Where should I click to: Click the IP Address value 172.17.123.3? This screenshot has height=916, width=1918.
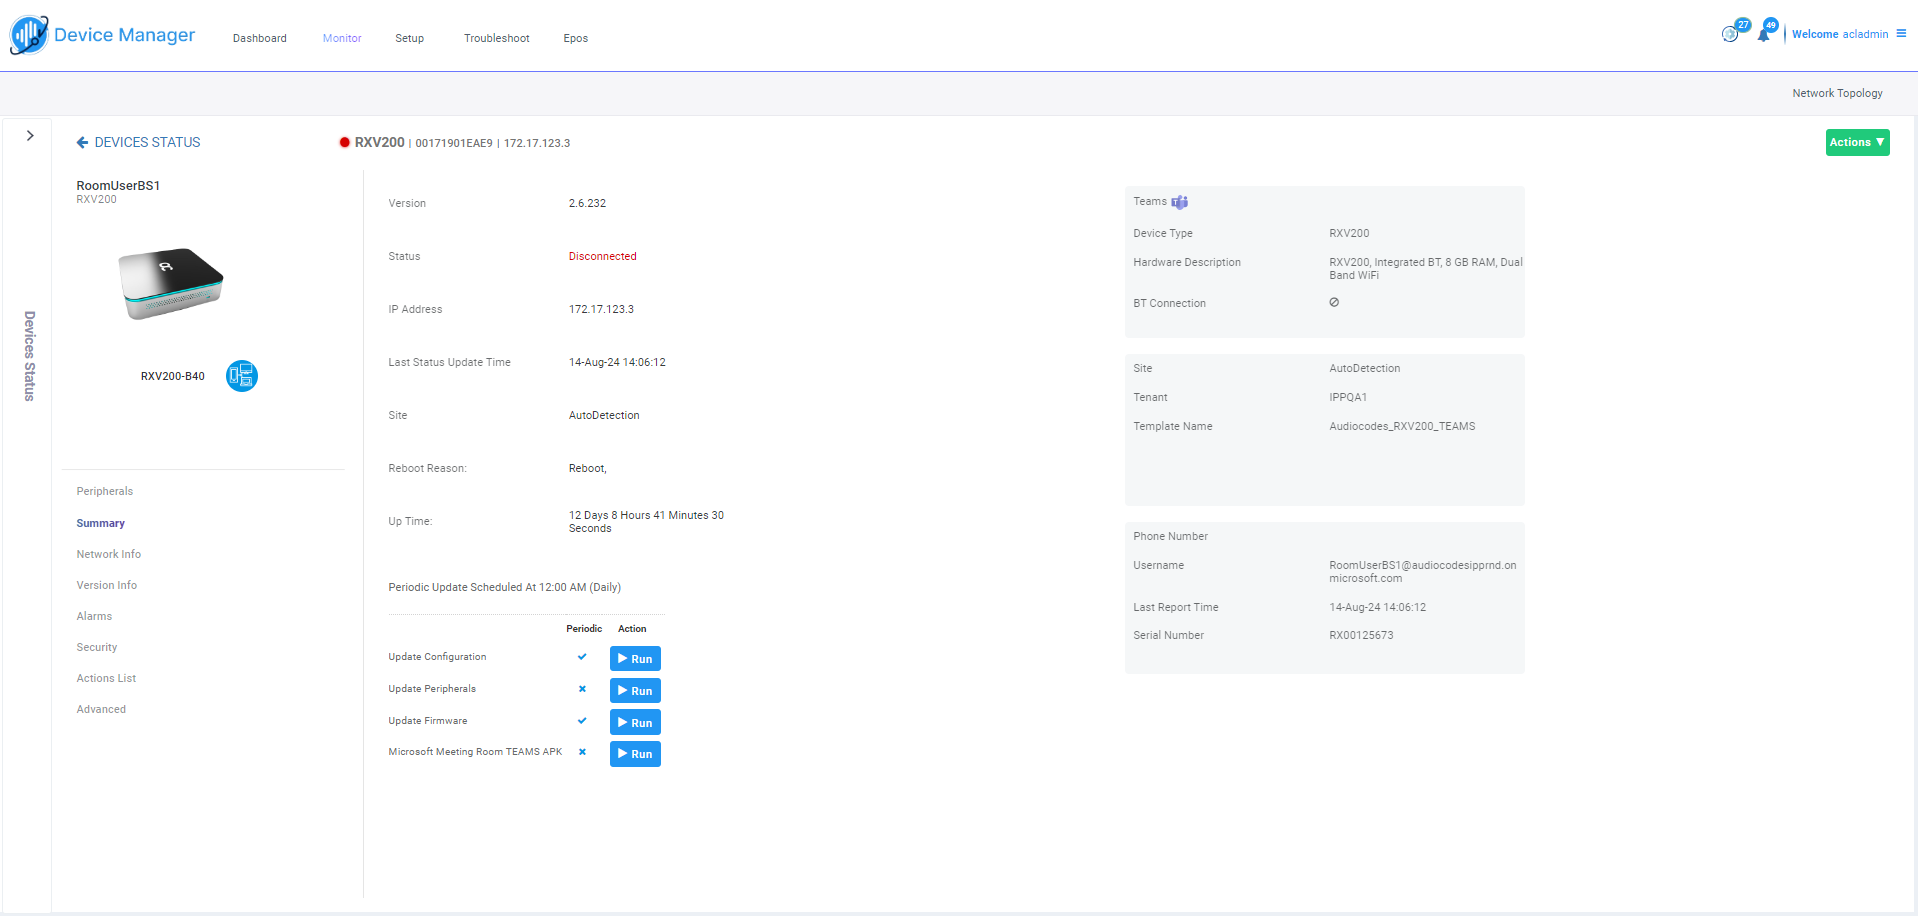(601, 309)
